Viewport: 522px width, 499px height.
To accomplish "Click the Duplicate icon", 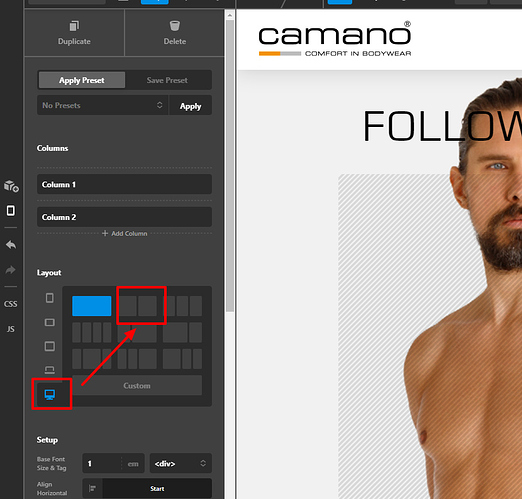I will (x=74, y=26).
